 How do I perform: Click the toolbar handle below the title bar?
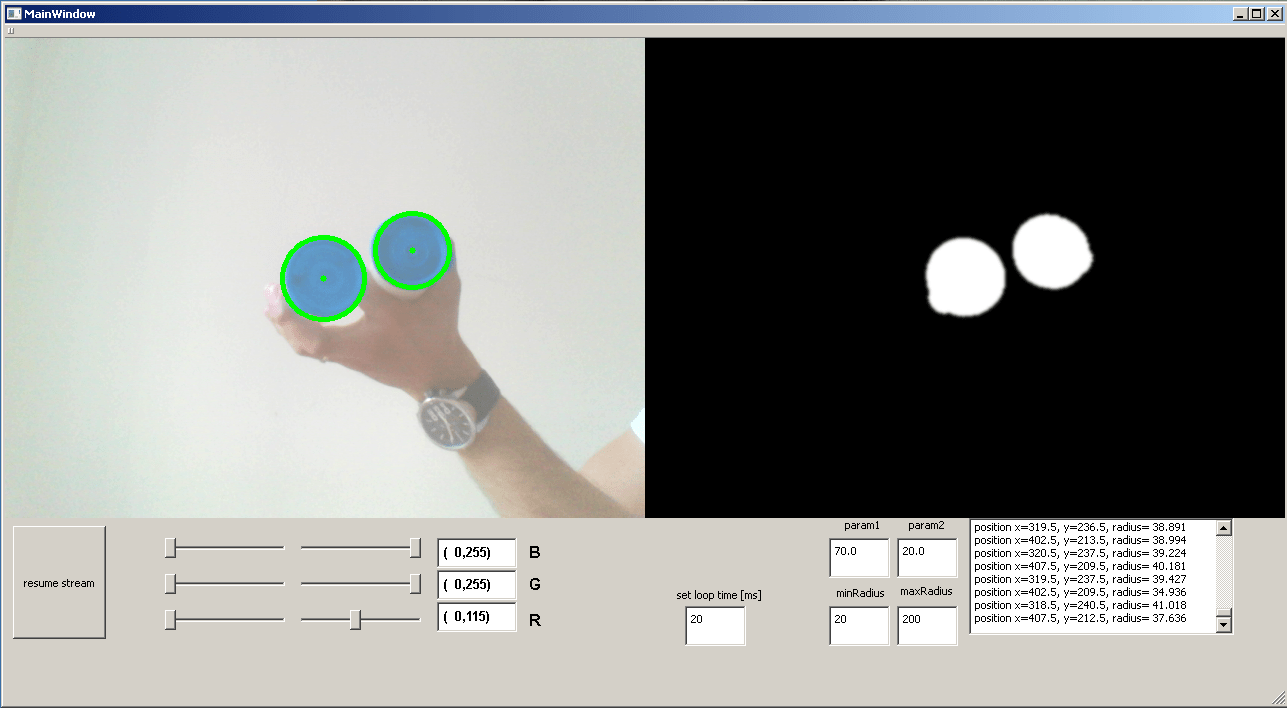tap(9, 30)
